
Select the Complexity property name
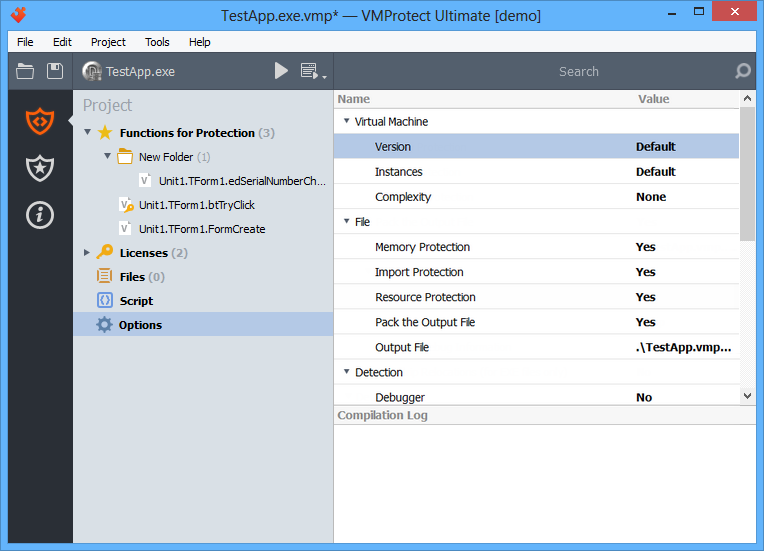click(403, 197)
